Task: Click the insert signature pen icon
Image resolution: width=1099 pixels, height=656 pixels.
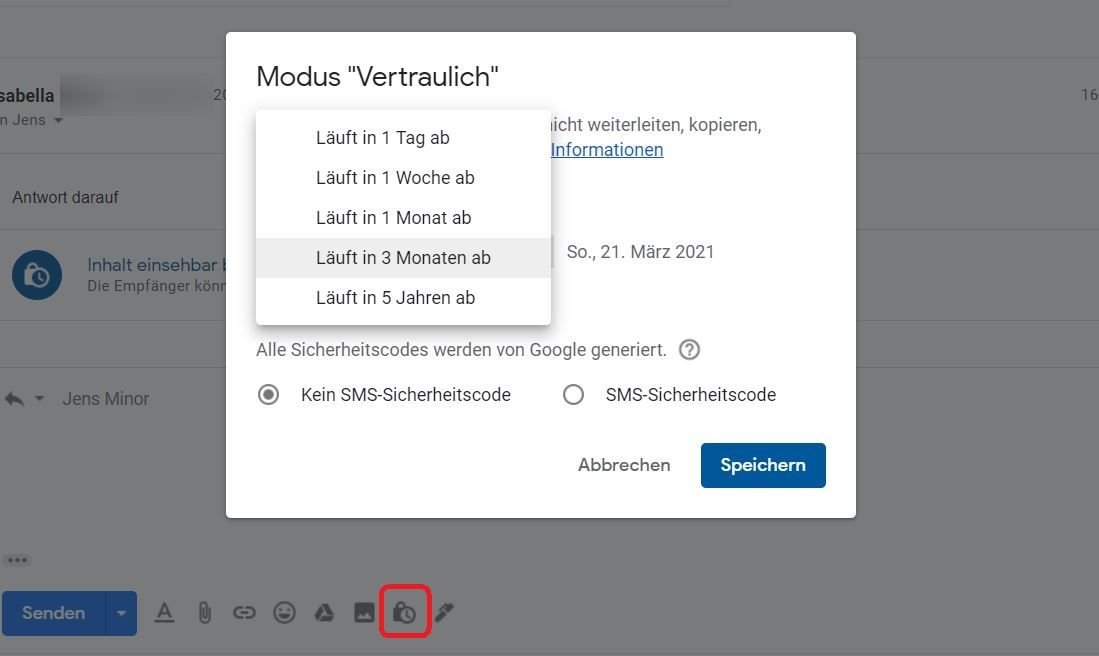Action: point(444,613)
